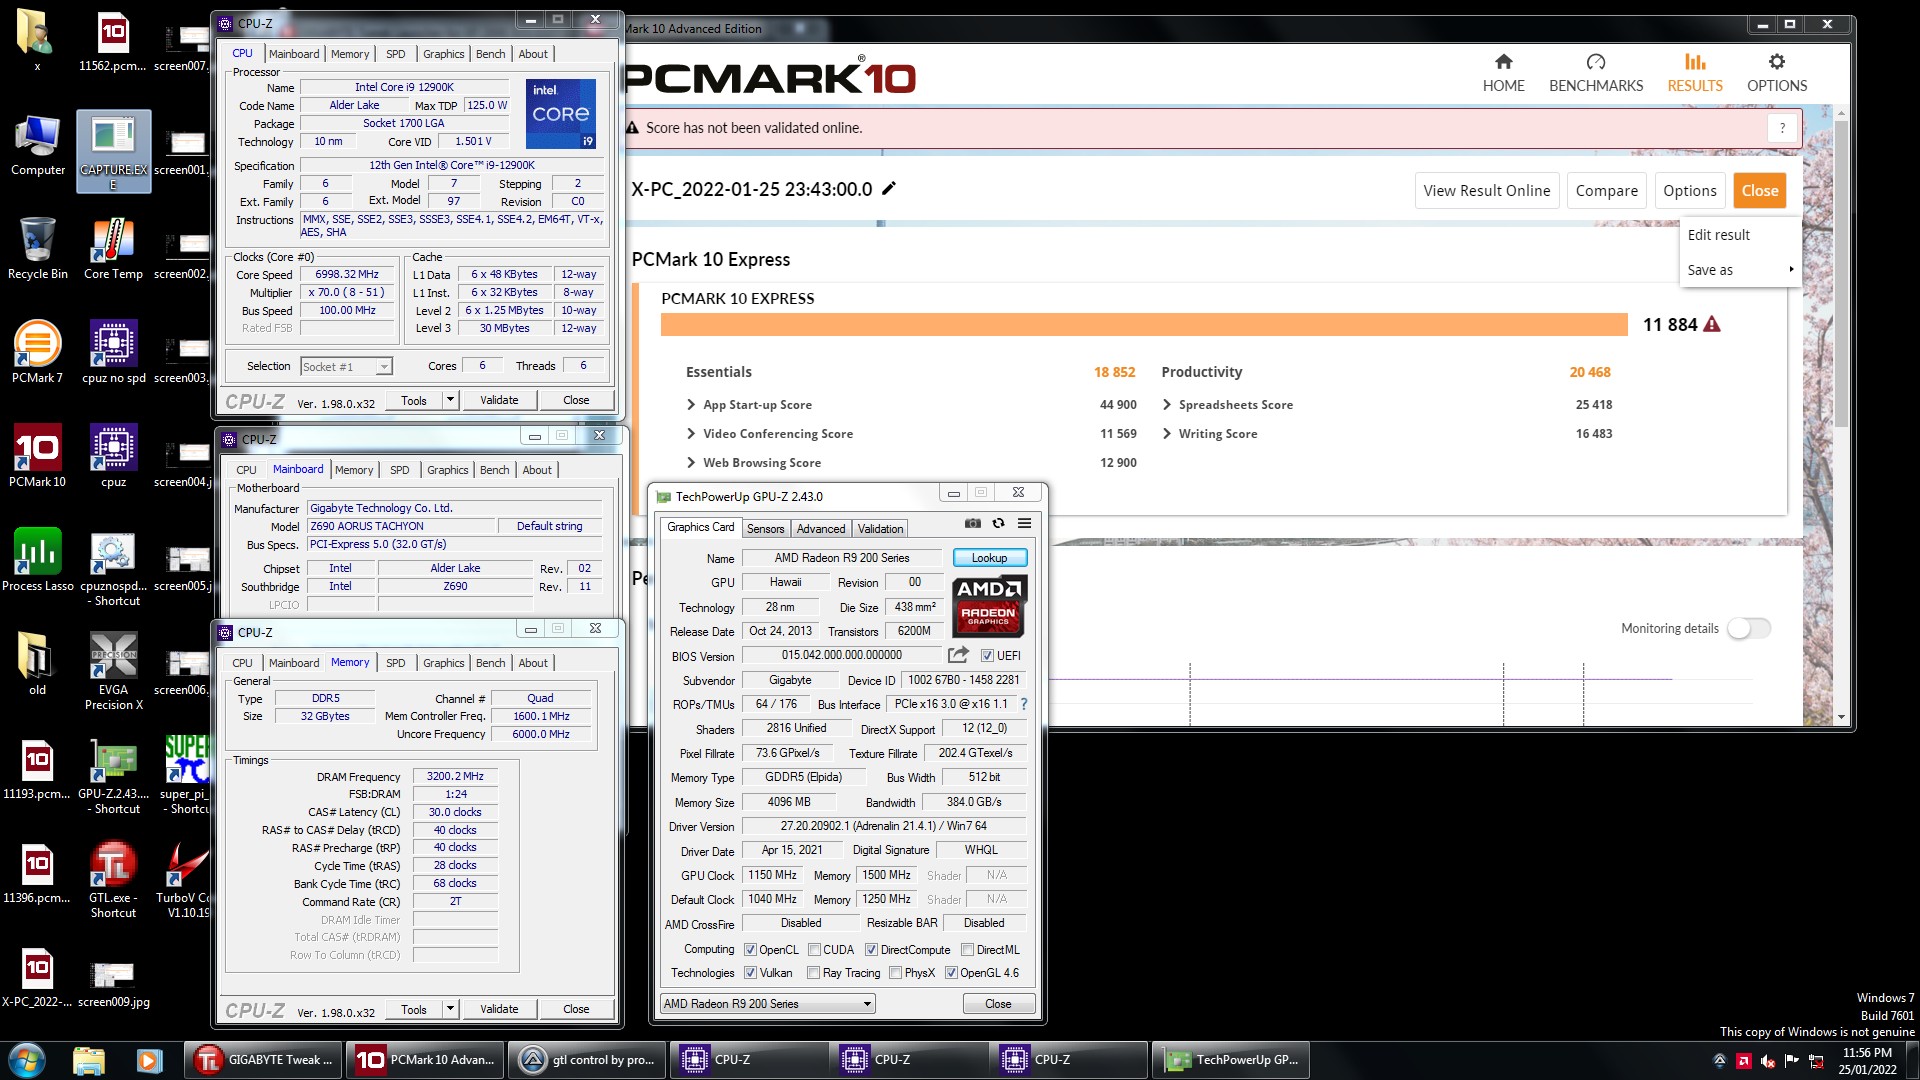Click the BIOS export share icon
Viewport: 1920px width, 1080px height.
958,655
